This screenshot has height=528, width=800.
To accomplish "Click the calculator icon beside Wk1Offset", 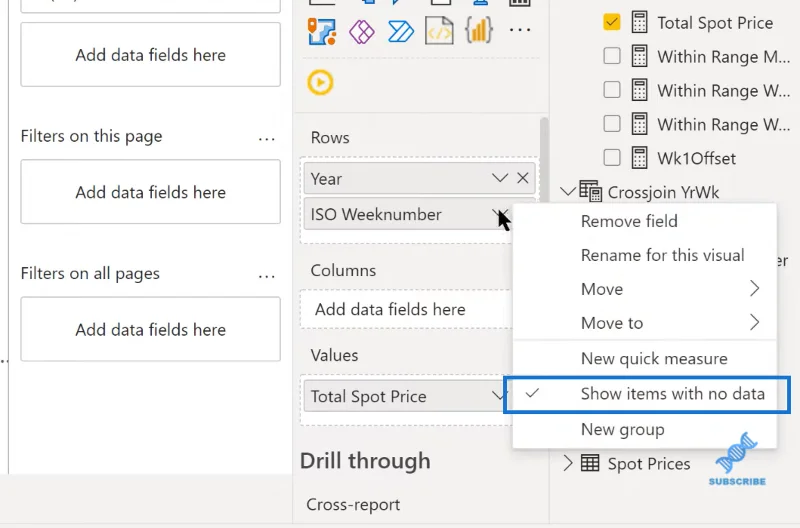I will pyautogui.click(x=639, y=158).
